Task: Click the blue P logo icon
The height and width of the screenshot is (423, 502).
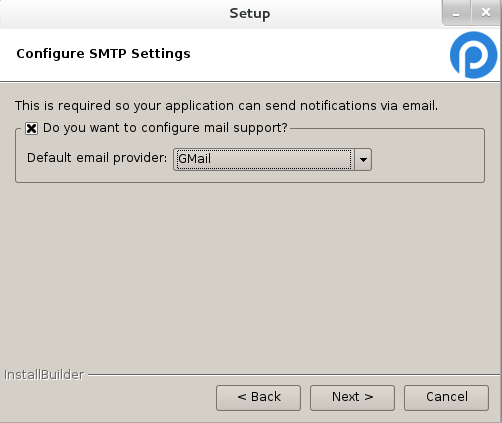Action: click(473, 55)
